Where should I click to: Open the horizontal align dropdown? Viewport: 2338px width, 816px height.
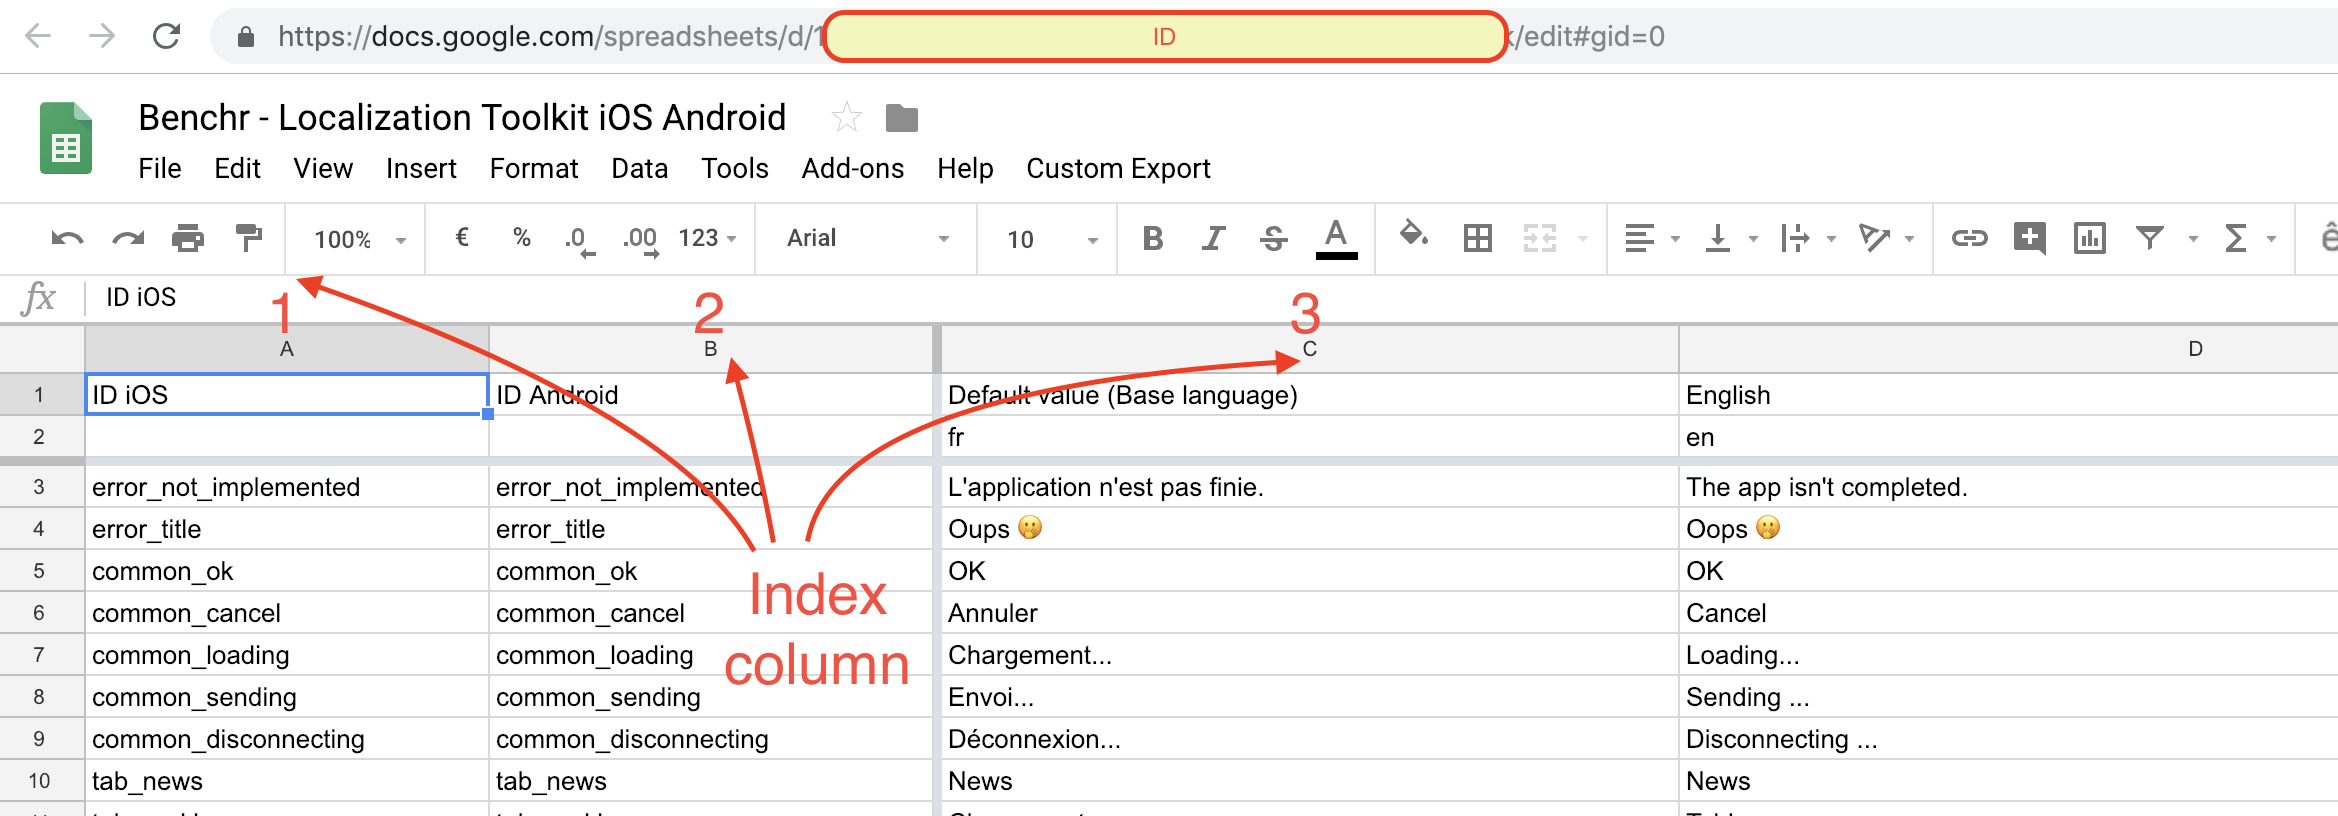click(x=1652, y=238)
